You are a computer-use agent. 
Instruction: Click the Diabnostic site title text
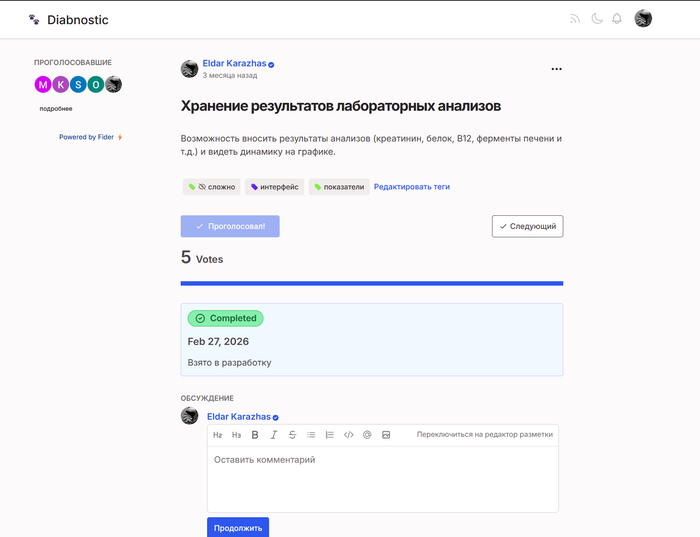78,20
